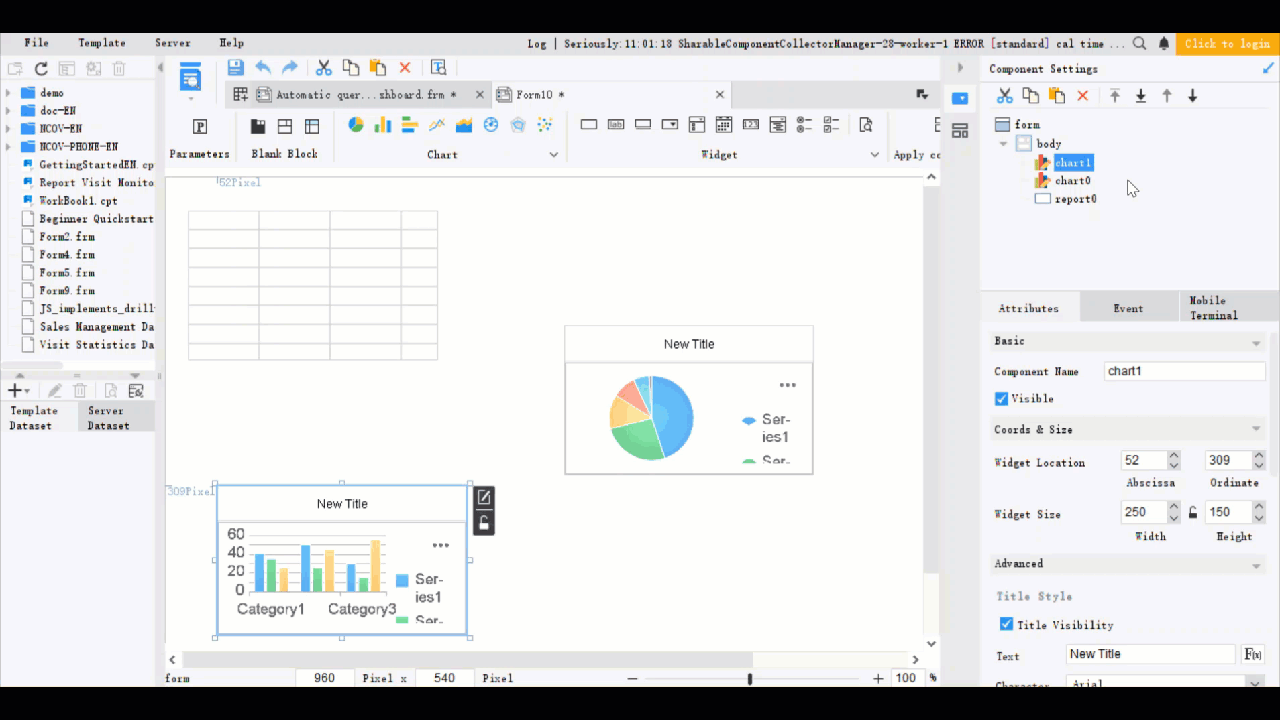Add a Parameters panel with the P icon

(200, 127)
